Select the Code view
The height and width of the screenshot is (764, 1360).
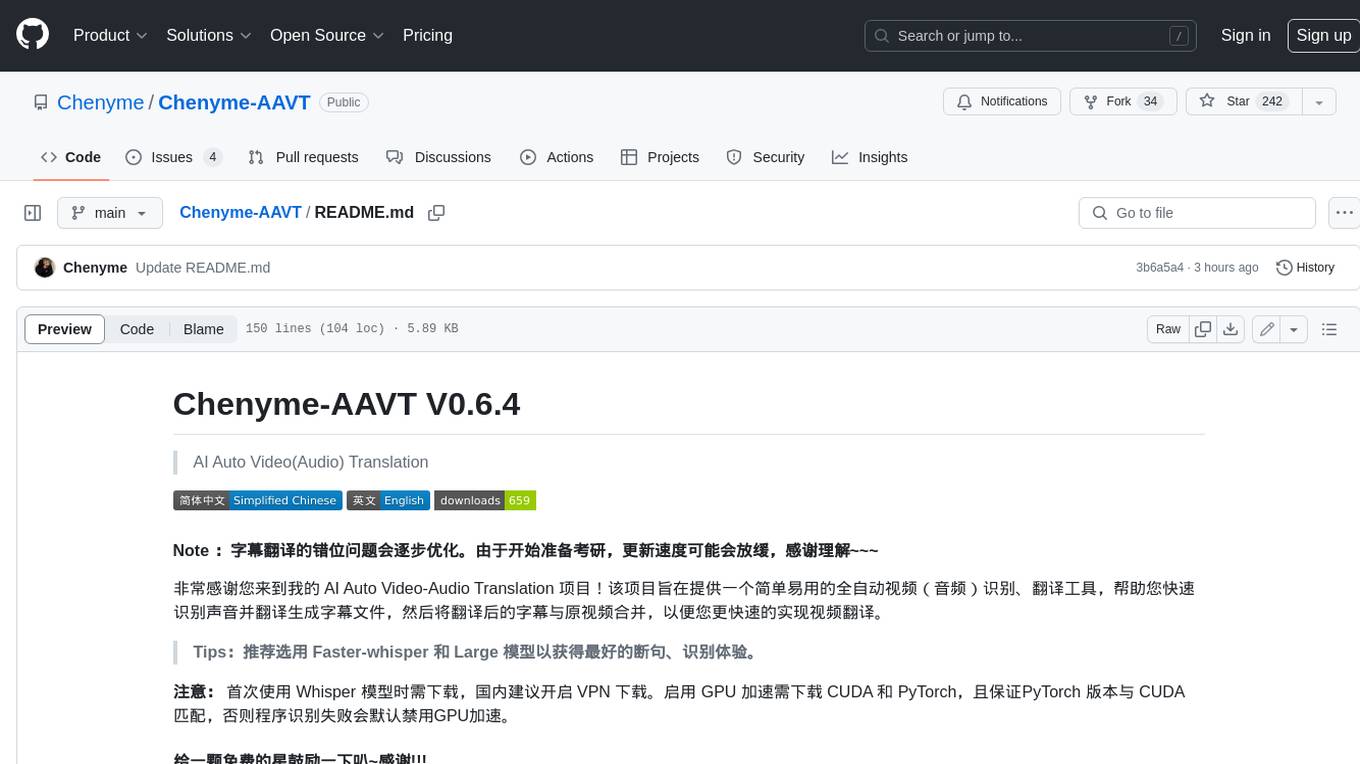[137, 329]
